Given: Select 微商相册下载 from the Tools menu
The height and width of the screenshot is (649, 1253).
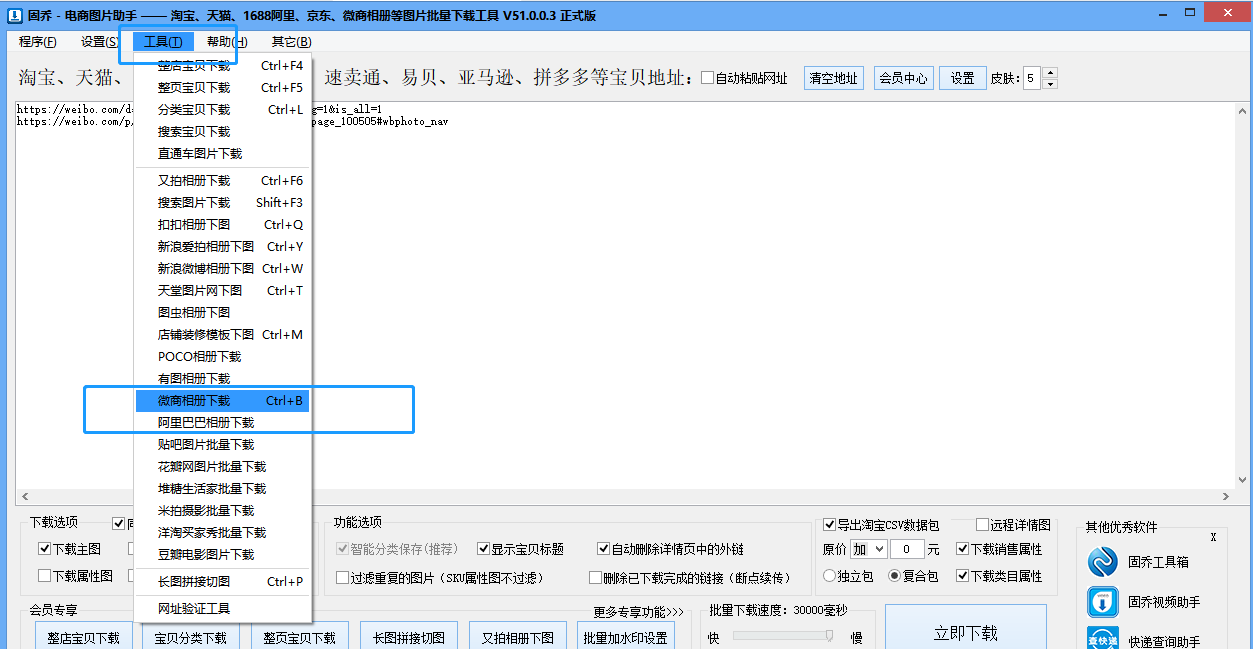Looking at the screenshot, I should 197,400.
